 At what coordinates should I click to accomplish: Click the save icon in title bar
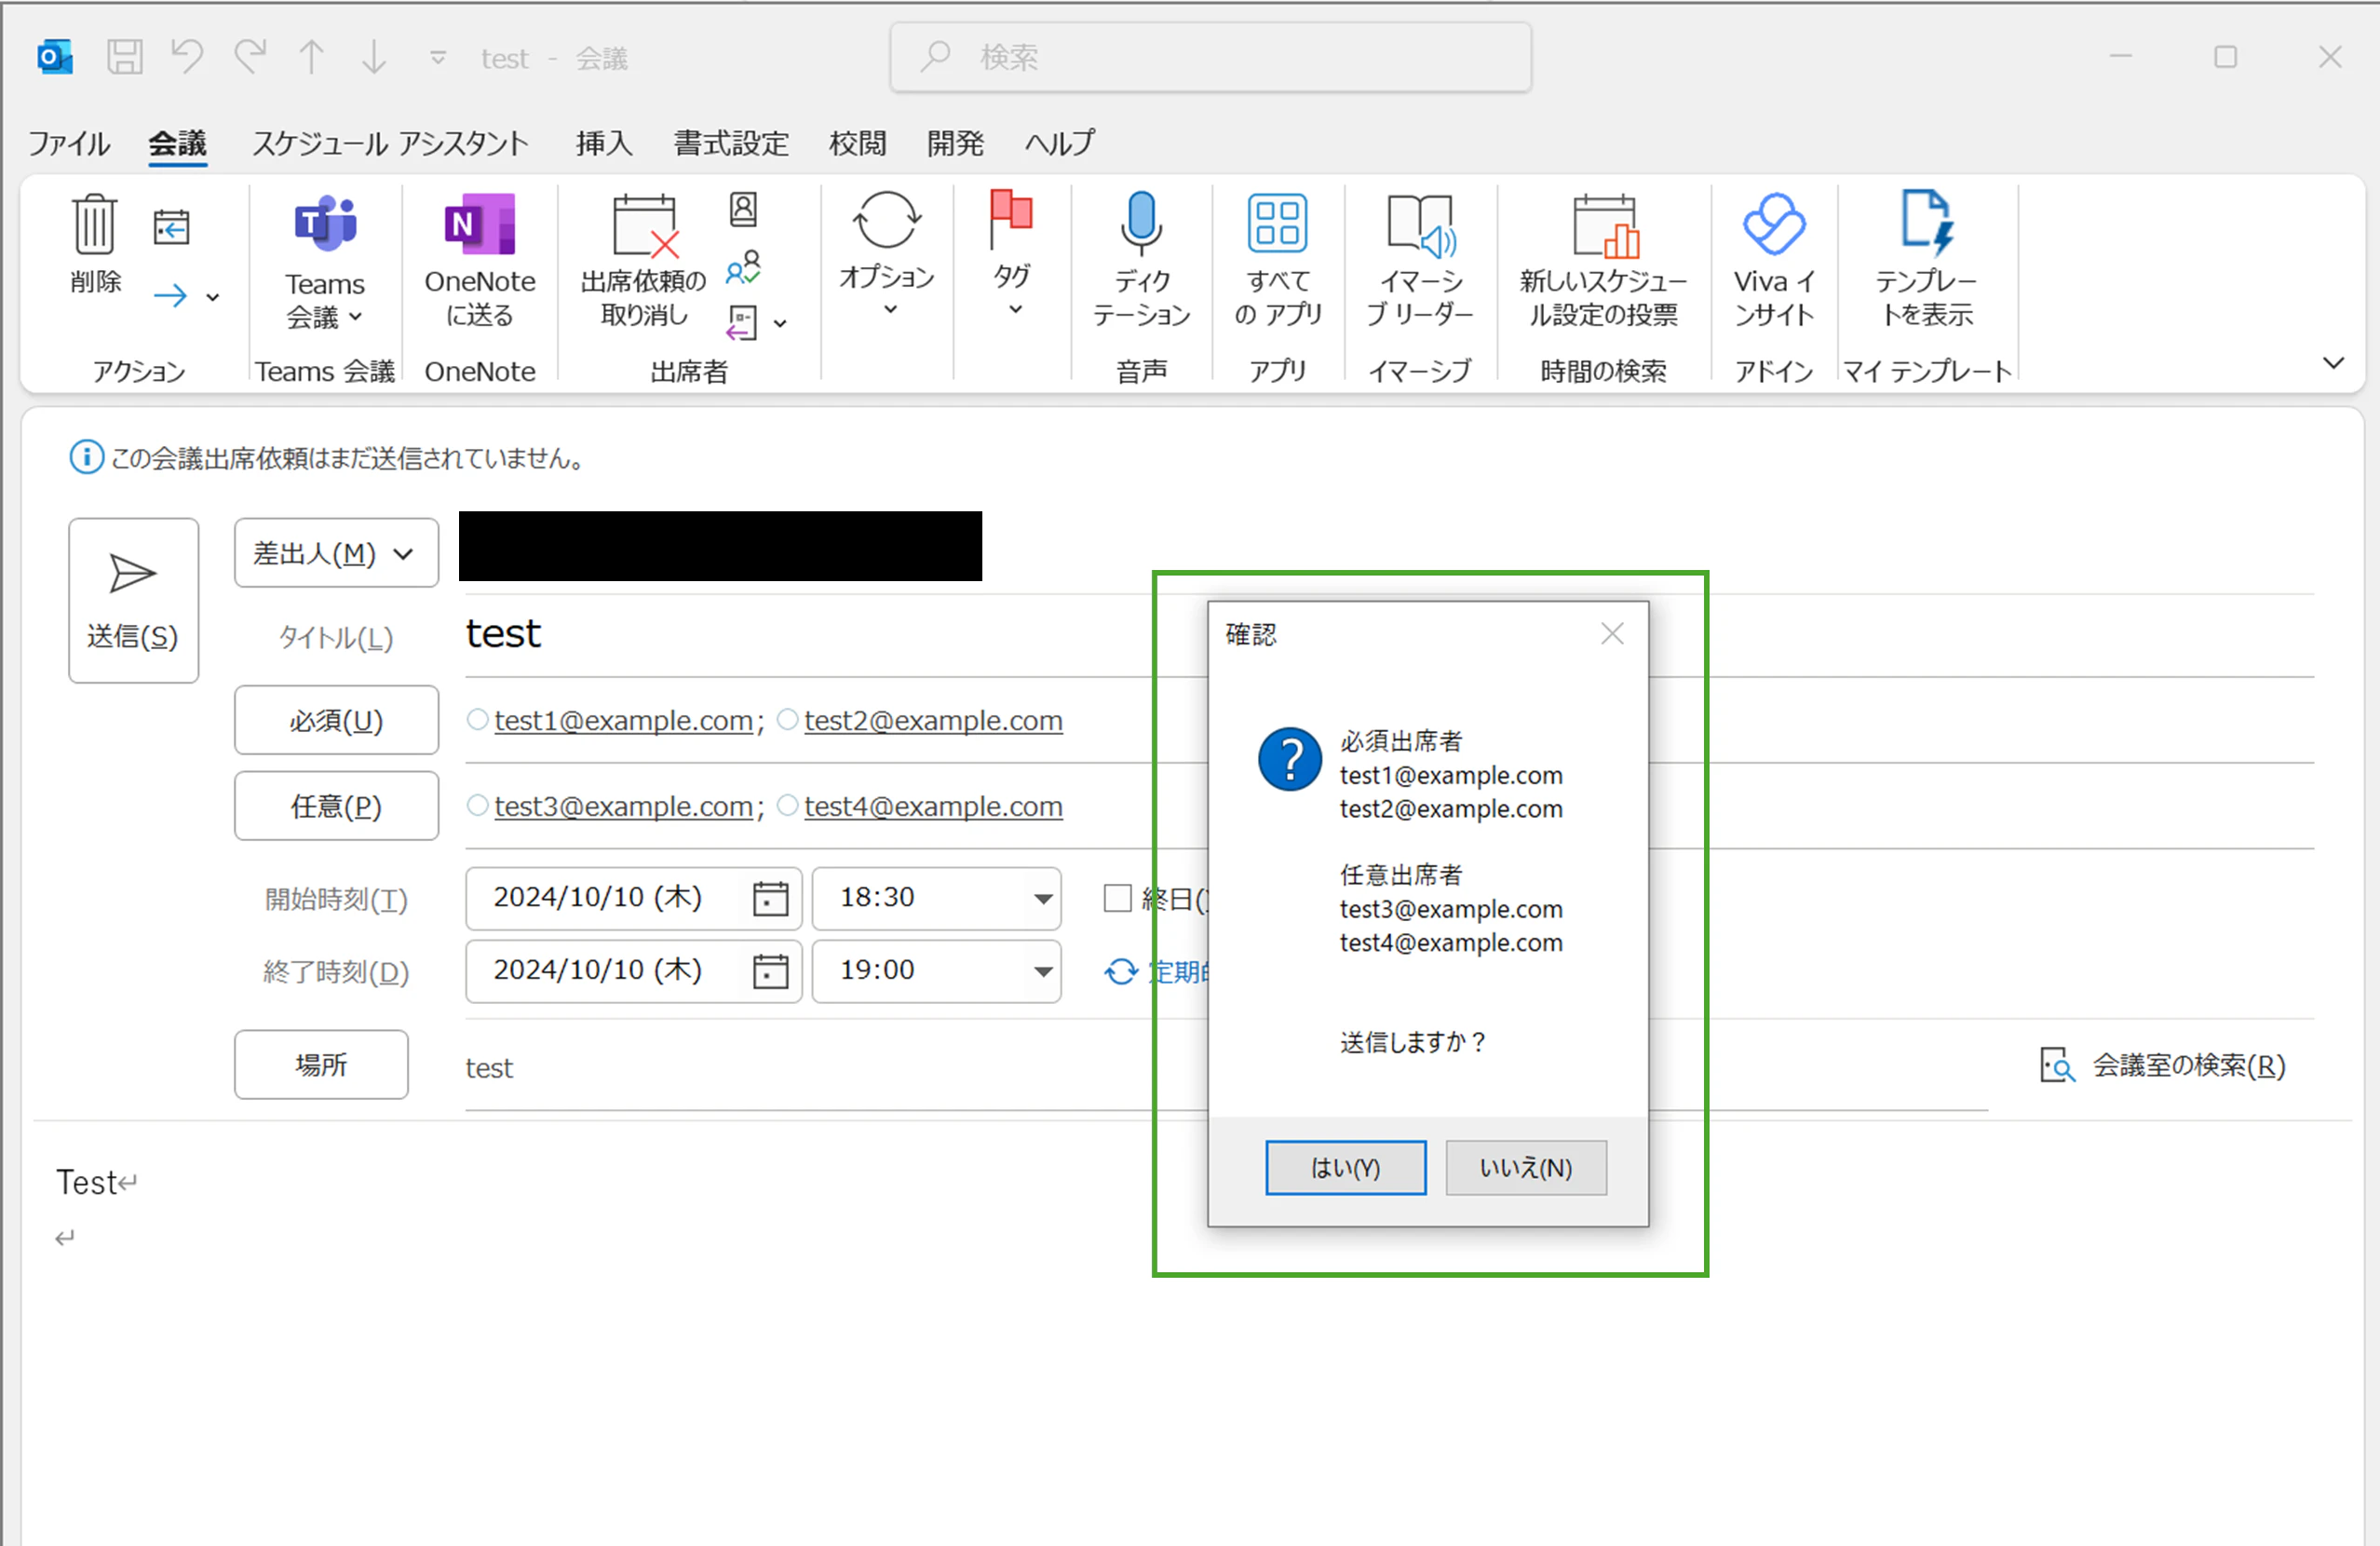[125, 57]
